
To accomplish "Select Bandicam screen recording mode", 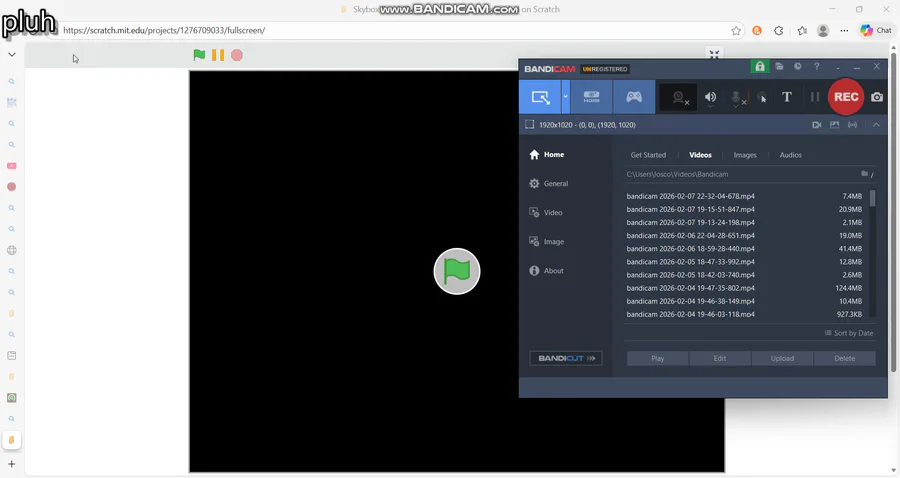I will pos(540,97).
